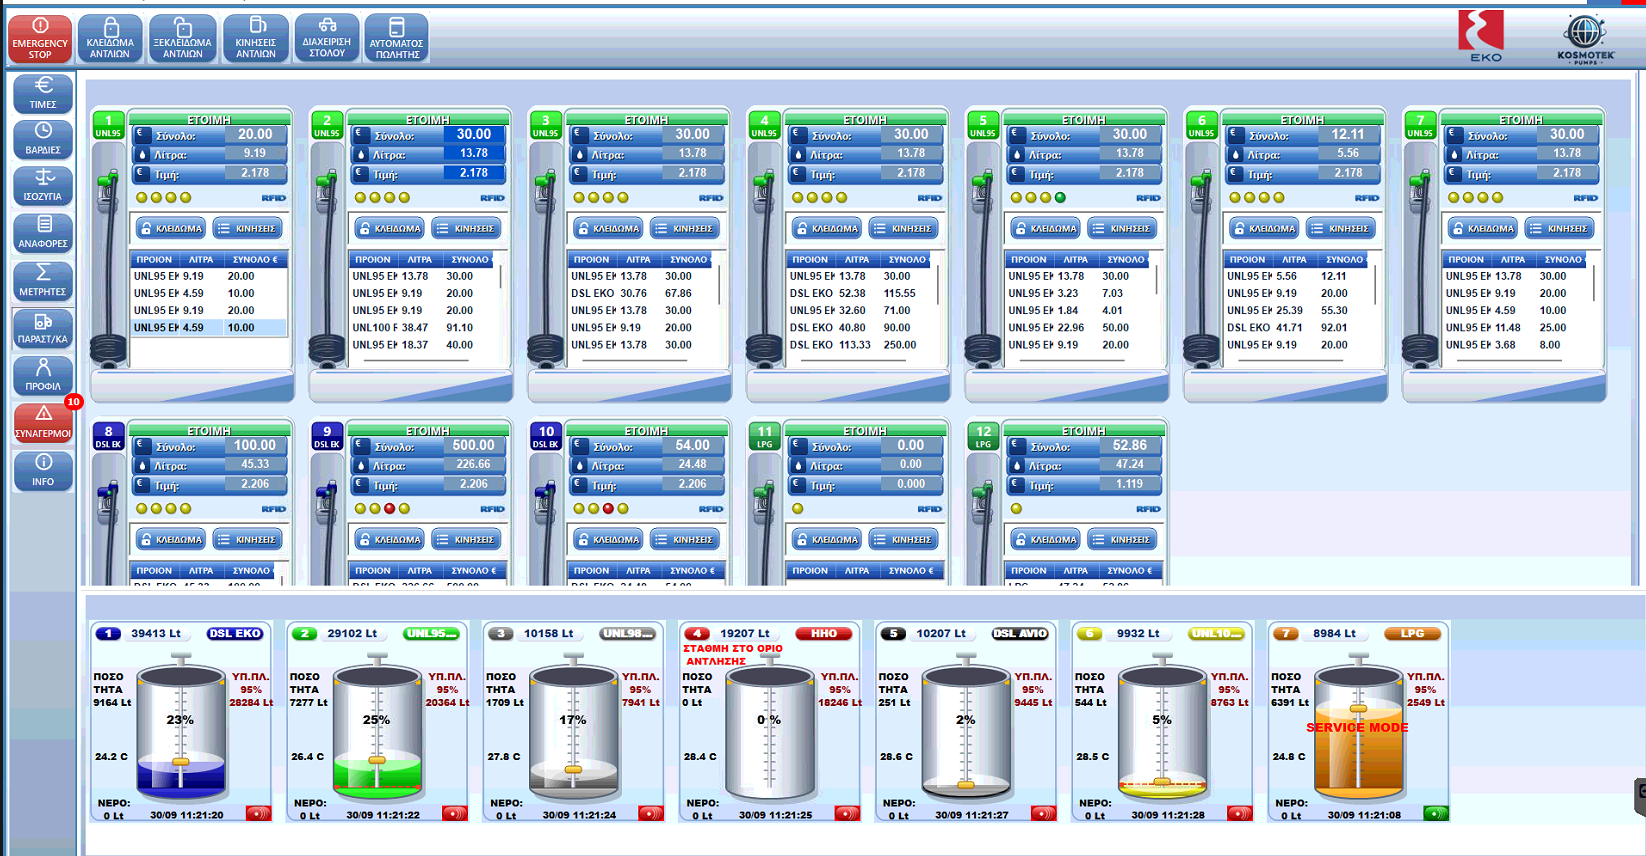Open the ΠΡΟΦΙΛ profile panel
Screen dimensions: 1646x856
[43, 376]
